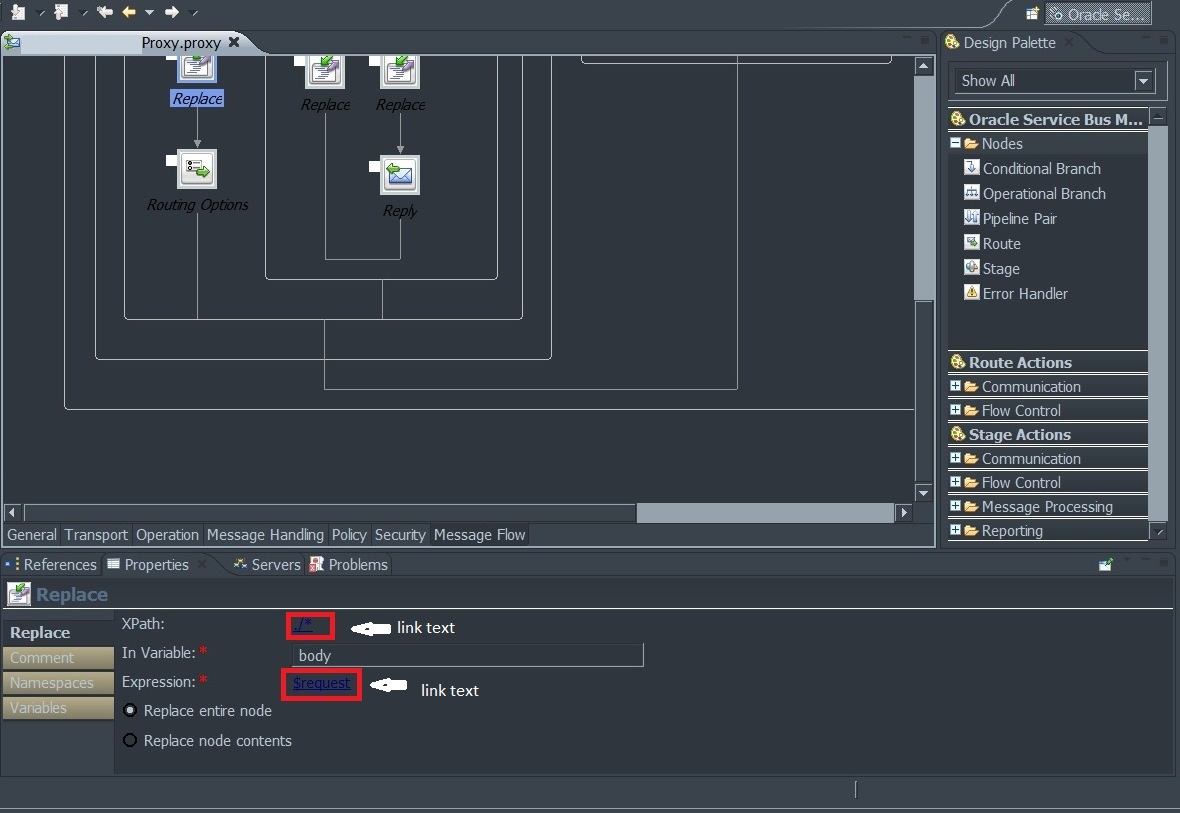Expand the Message Processing folder
The width and height of the screenshot is (1180, 813).
(955, 507)
